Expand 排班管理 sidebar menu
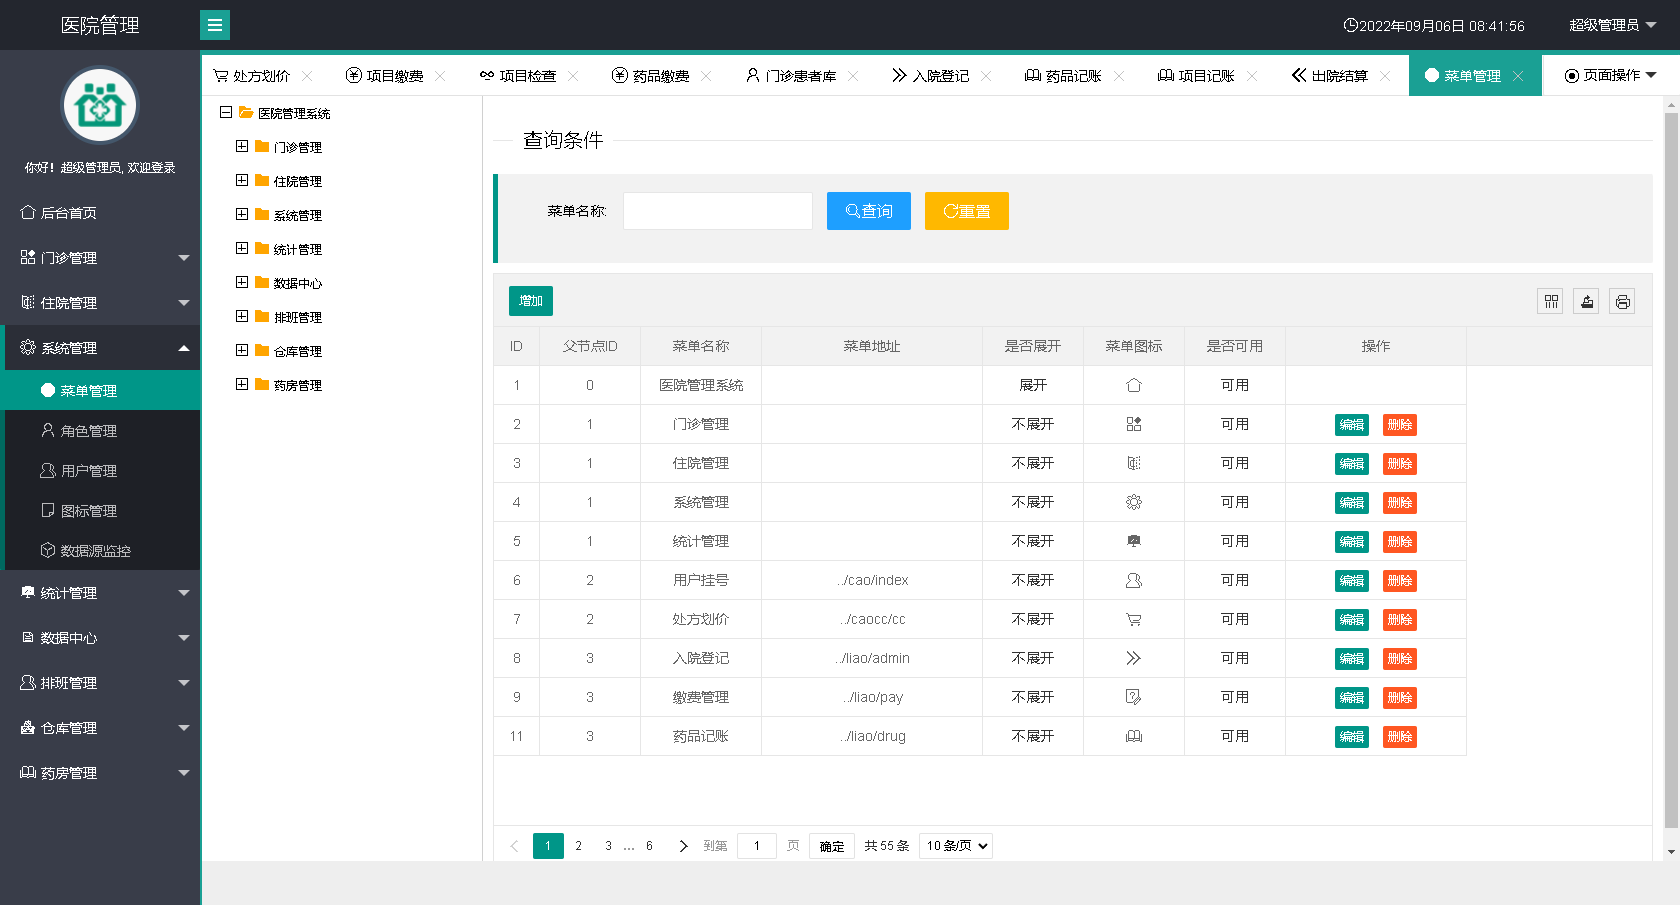This screenshot has width=1680, height=905. point(100,682)
